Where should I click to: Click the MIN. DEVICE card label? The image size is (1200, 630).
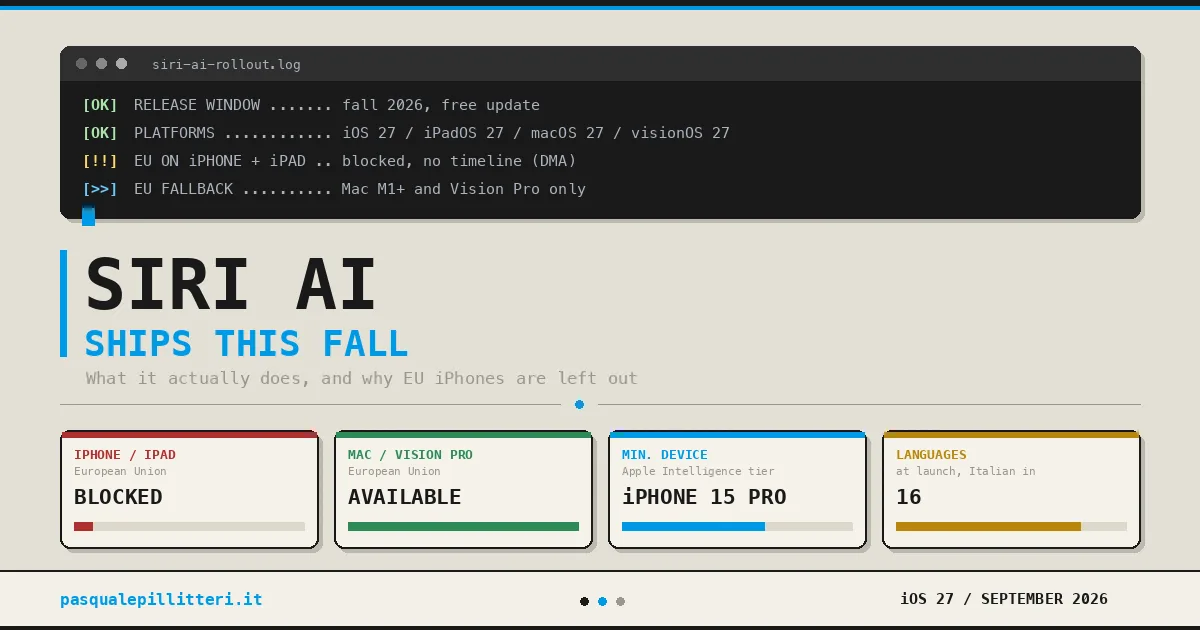(665, 455)
